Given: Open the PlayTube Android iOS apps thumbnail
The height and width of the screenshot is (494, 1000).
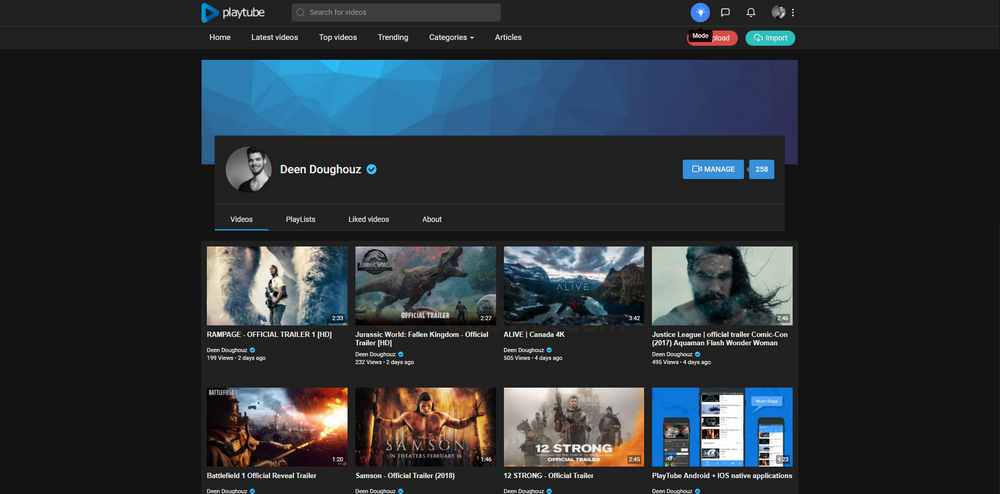Looking at the screenshot, I should pyautogui.click(x=723, y=427).
